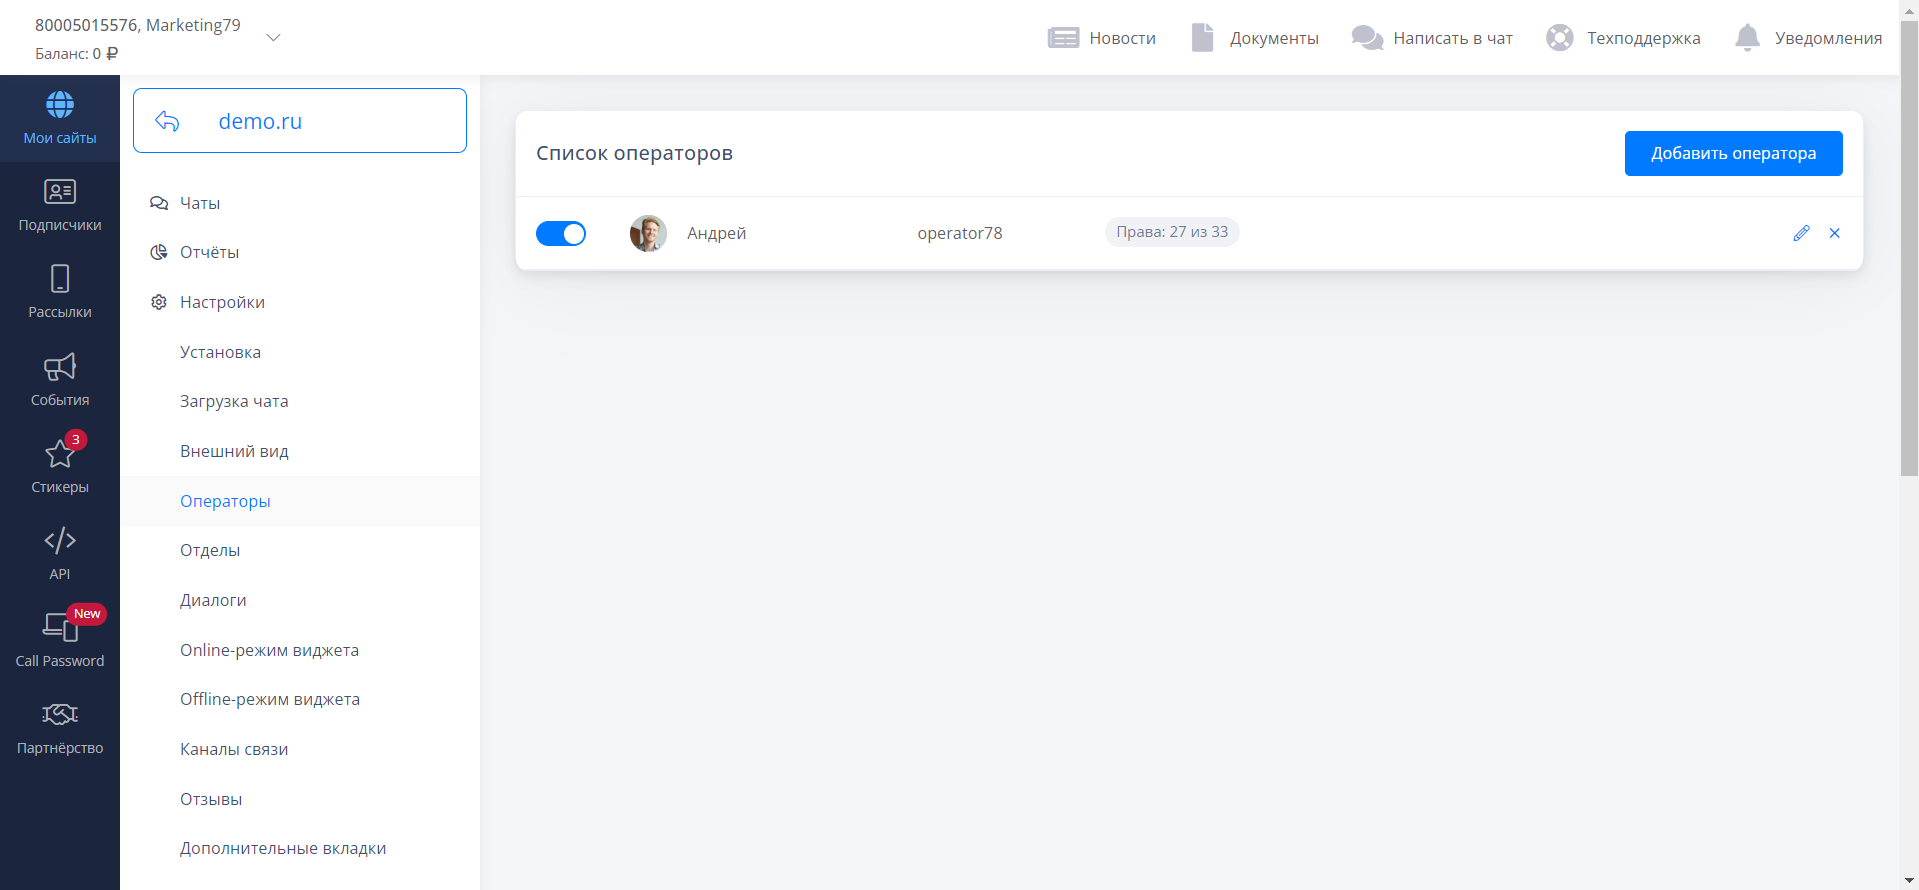This screenshot has width=1919, height=890.
Task: Edit operator Андрей with pencil icon
Action: [x=1801, y=233]
